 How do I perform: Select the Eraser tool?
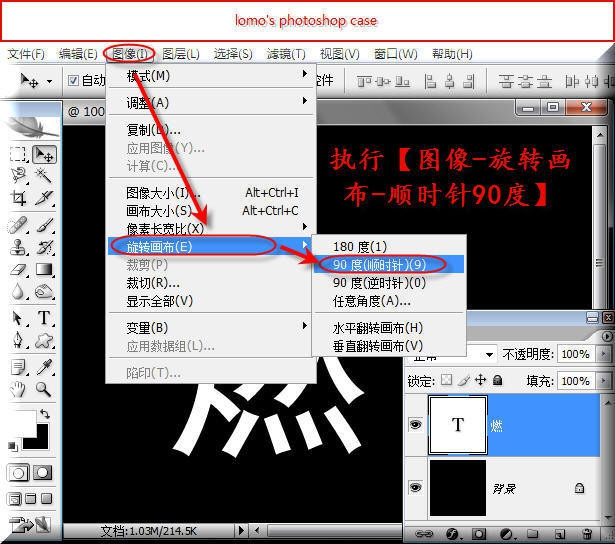tap(18, 269)
